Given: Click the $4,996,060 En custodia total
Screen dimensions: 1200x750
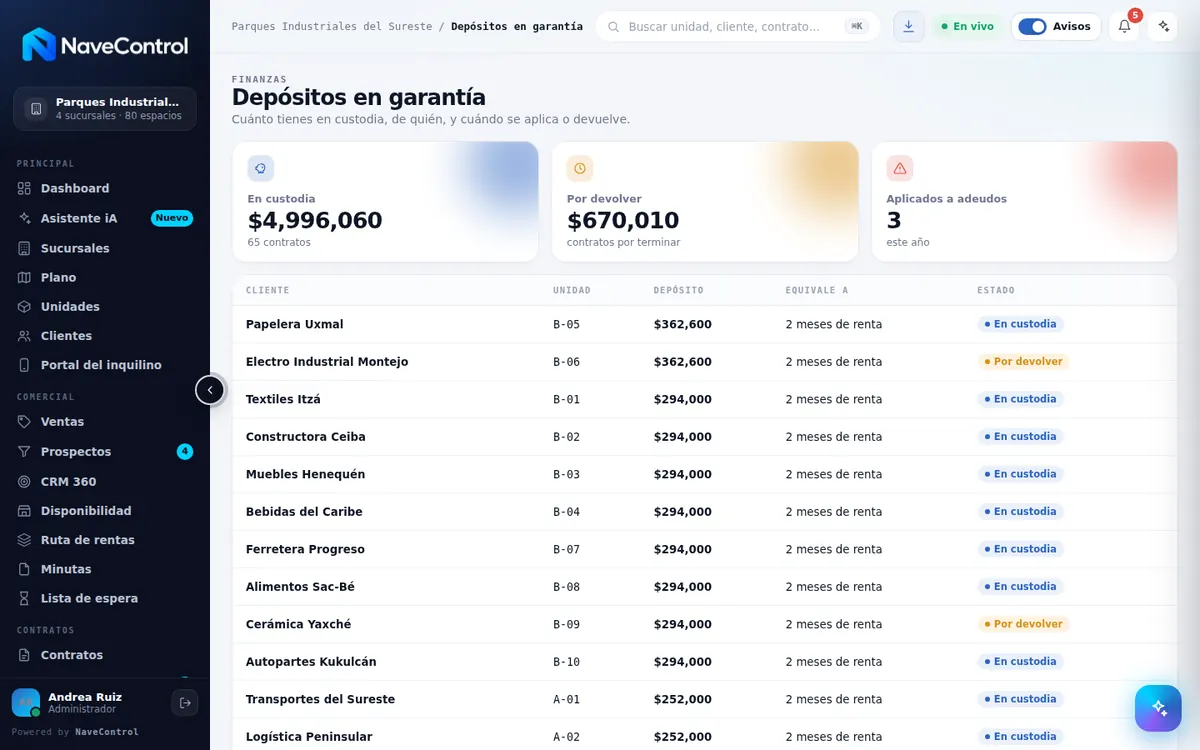Looking at the screenshot, I should click(x=315, y=220).
